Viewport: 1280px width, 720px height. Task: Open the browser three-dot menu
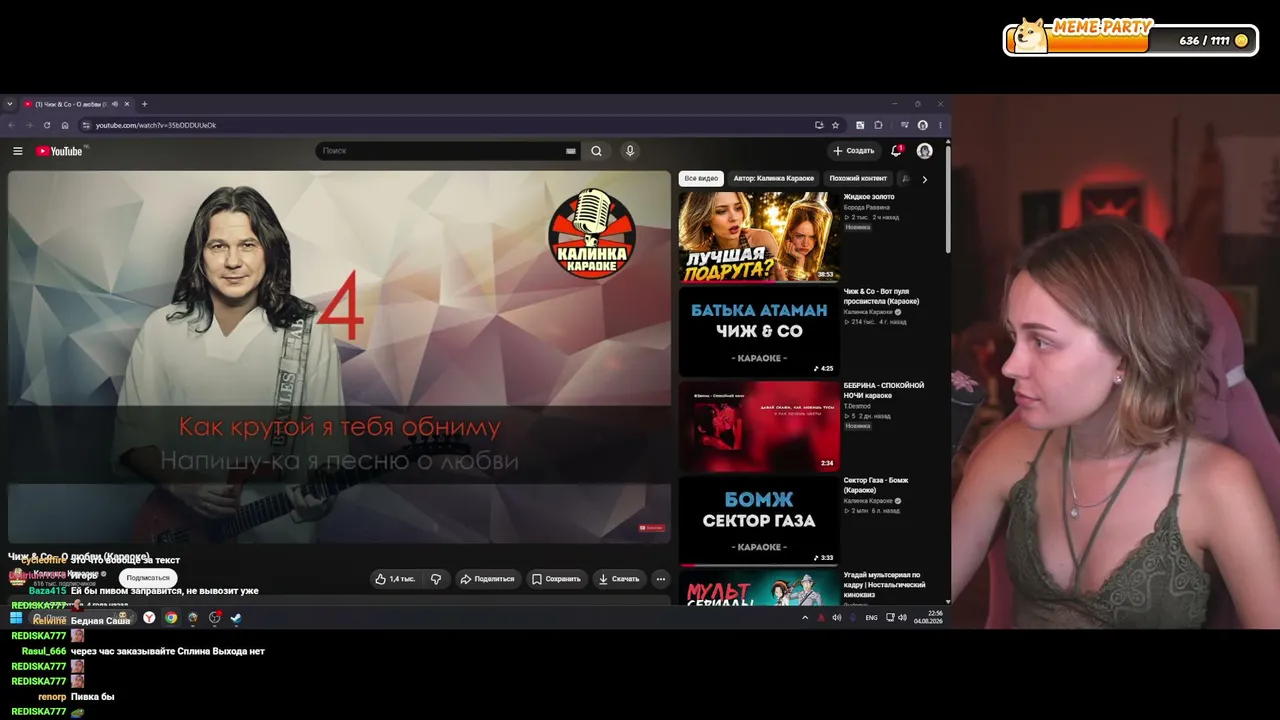click(940, 125)
